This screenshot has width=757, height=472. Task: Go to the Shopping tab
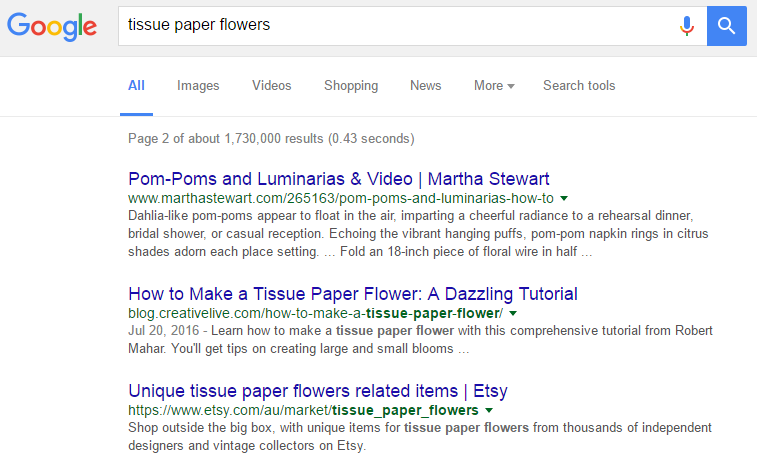click(x=351, y=86)
